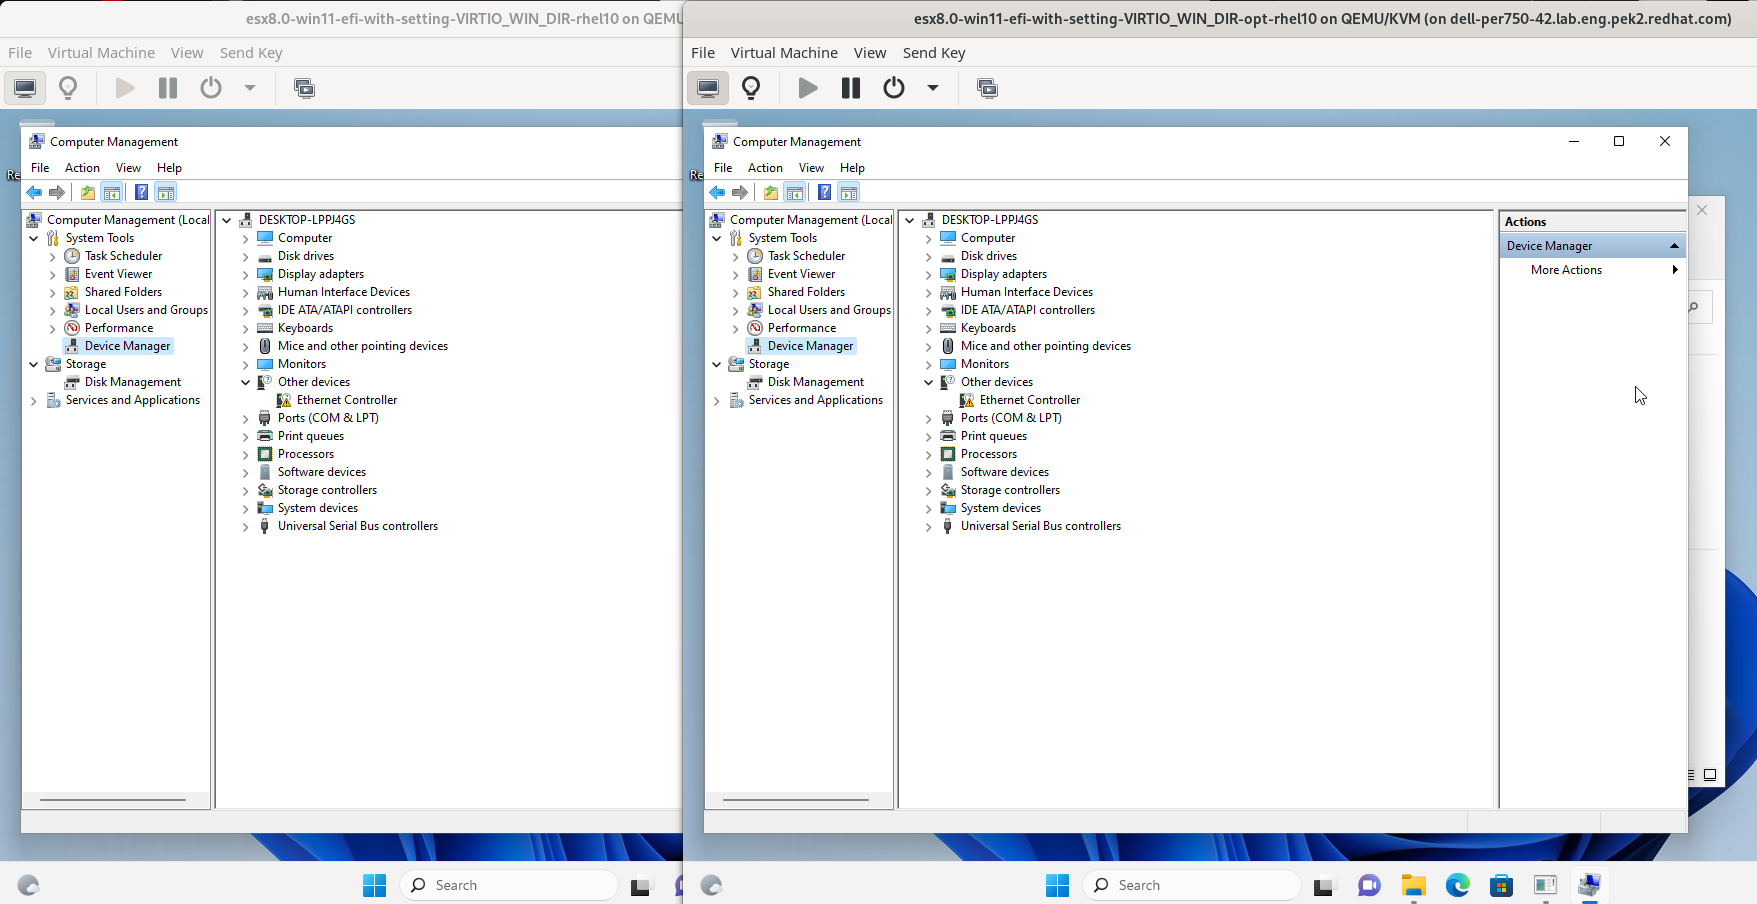Select Universal Serial Bus controllers in right Device Manager
Viewport: 1757px width, 904px height.
[x=1041, y=526]
